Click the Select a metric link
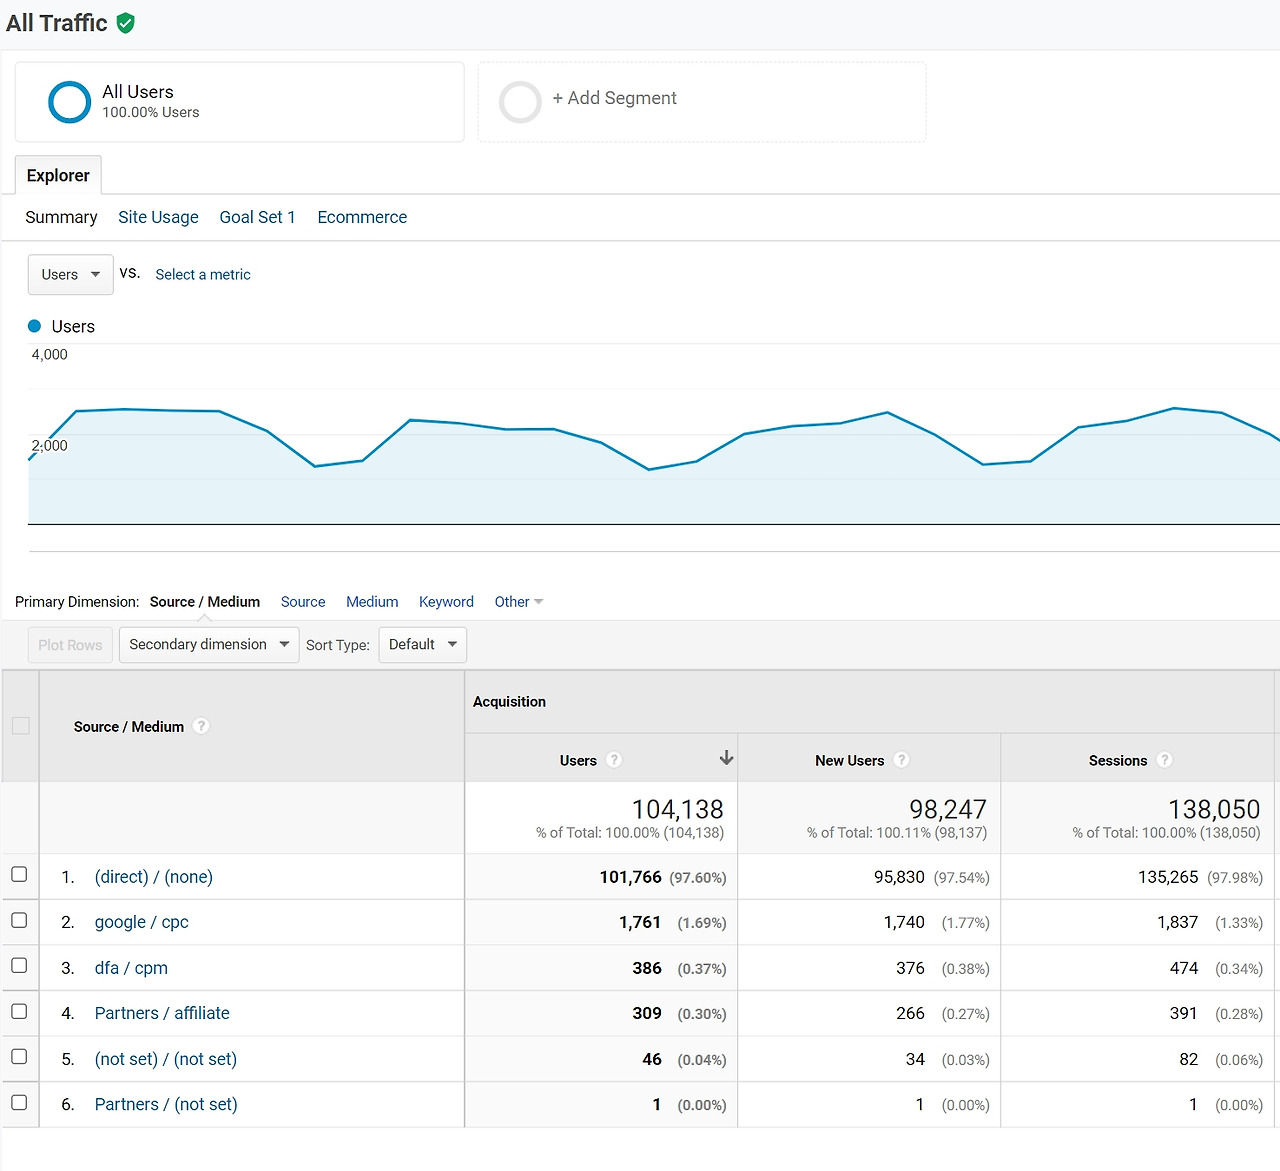Image resolution: width=1280 pixels, height=1171 pixels. pyautogui.click(x=203, y=274)
